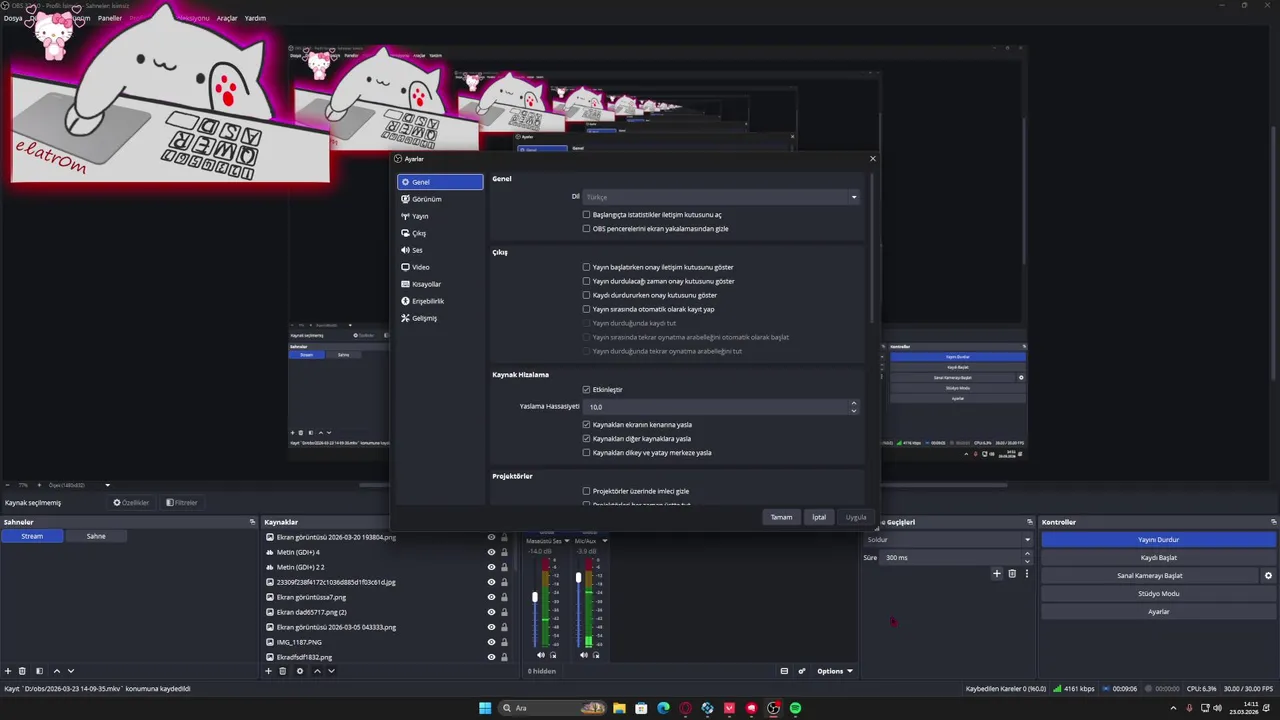Image resolution: width=1280 pixels, height=720 pixels.
Task: Open the Soldur transition dropdown
Action: pyautogui.click(x=948, y=540)
